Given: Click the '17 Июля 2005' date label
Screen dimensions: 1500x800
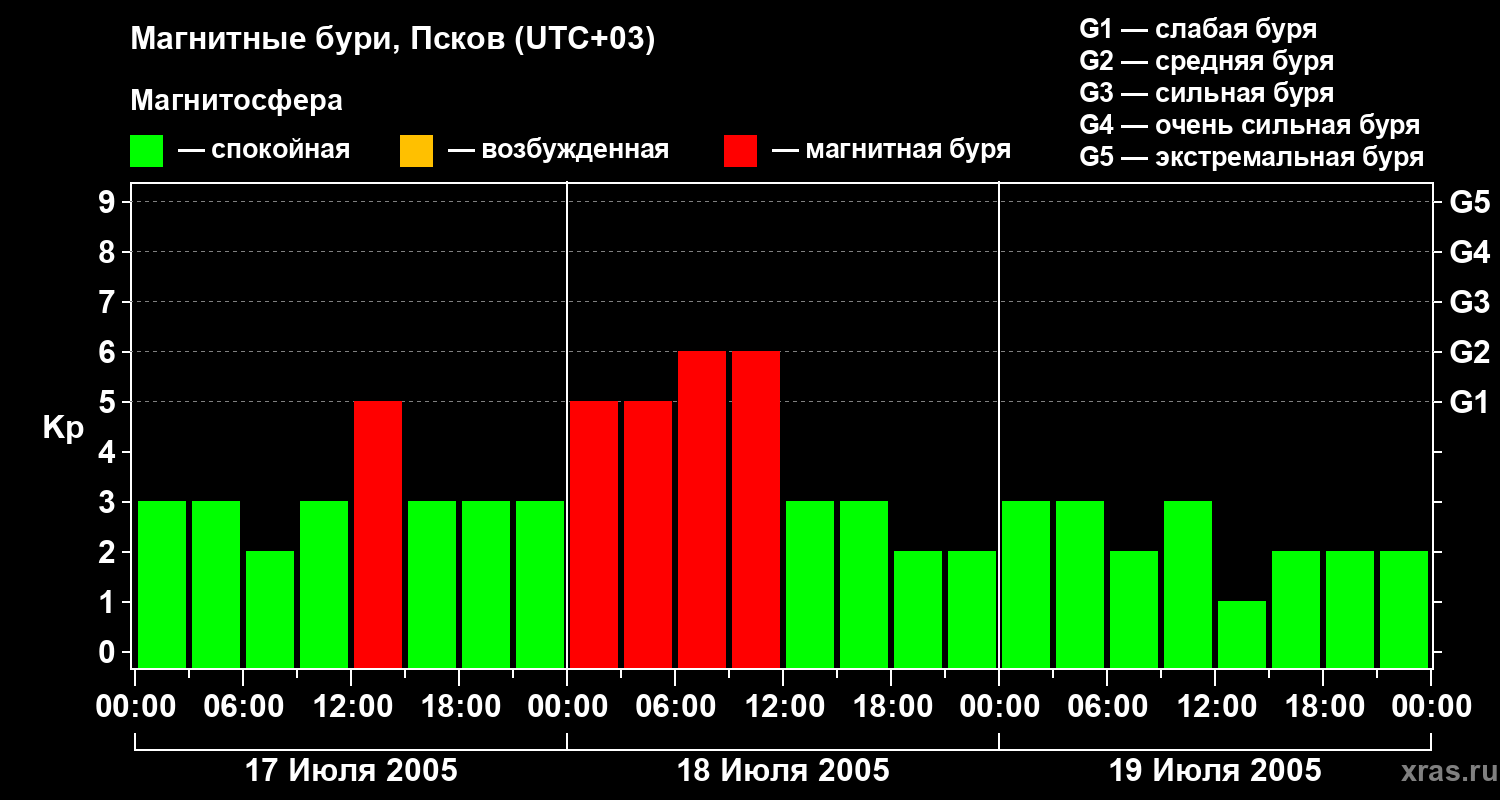Looking at the screenshot, I should click(351, 771).
